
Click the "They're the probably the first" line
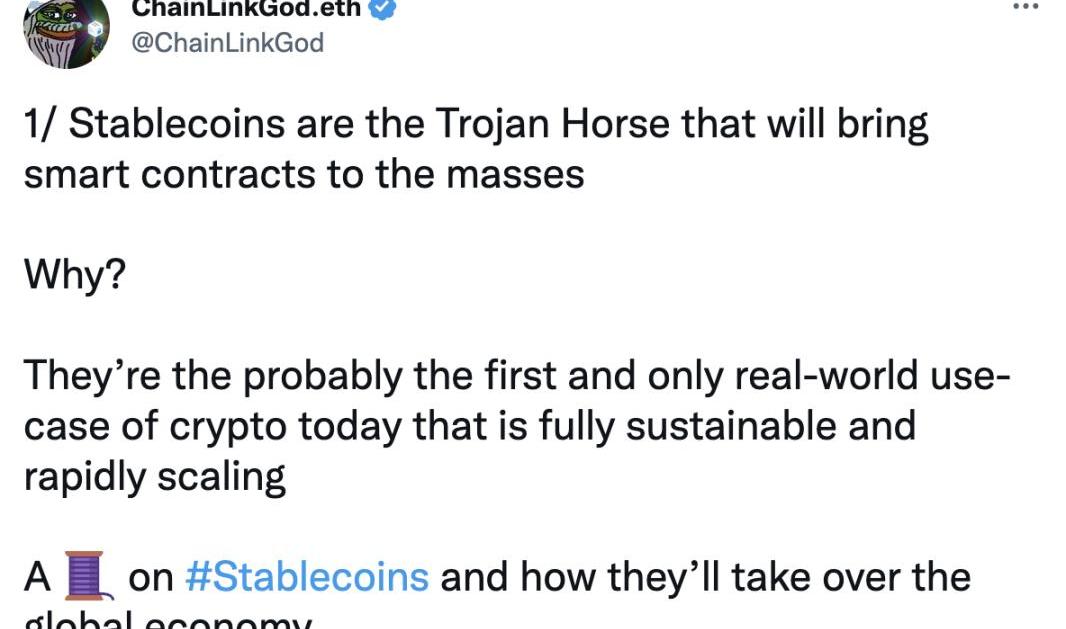point(516,376)
